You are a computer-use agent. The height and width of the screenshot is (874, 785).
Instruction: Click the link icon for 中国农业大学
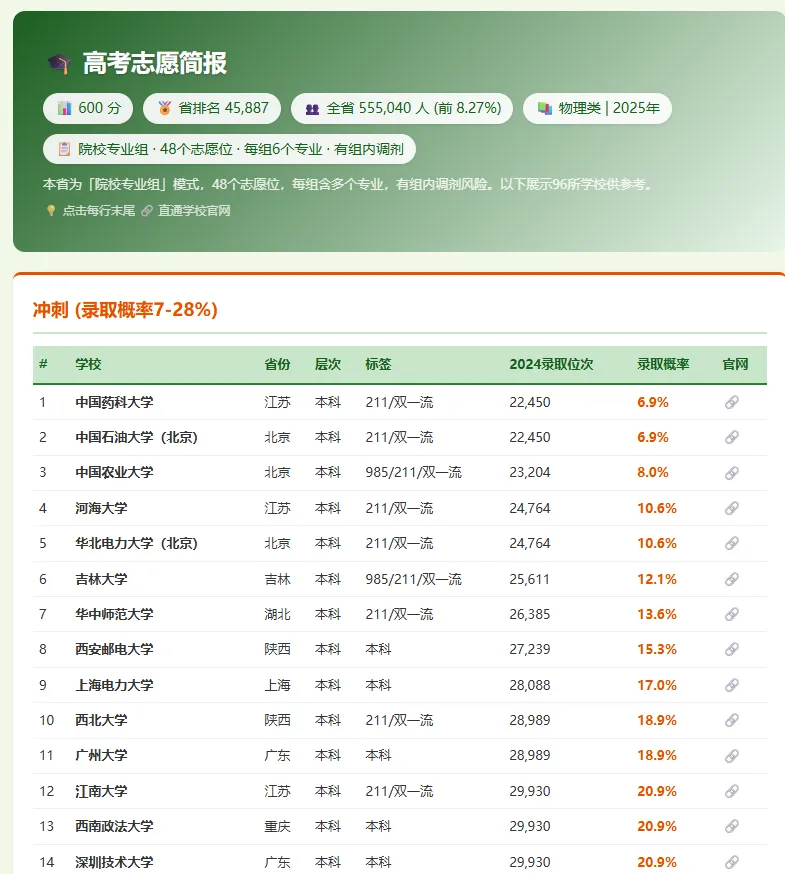(731, 473)
